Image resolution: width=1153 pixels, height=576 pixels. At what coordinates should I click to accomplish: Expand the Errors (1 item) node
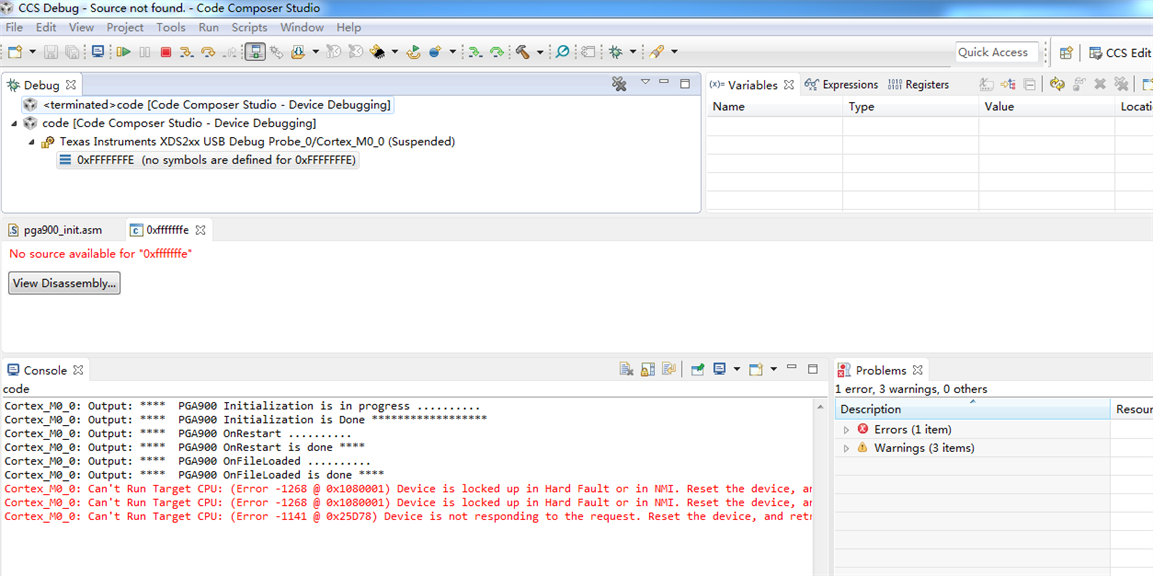click(846, 430)
